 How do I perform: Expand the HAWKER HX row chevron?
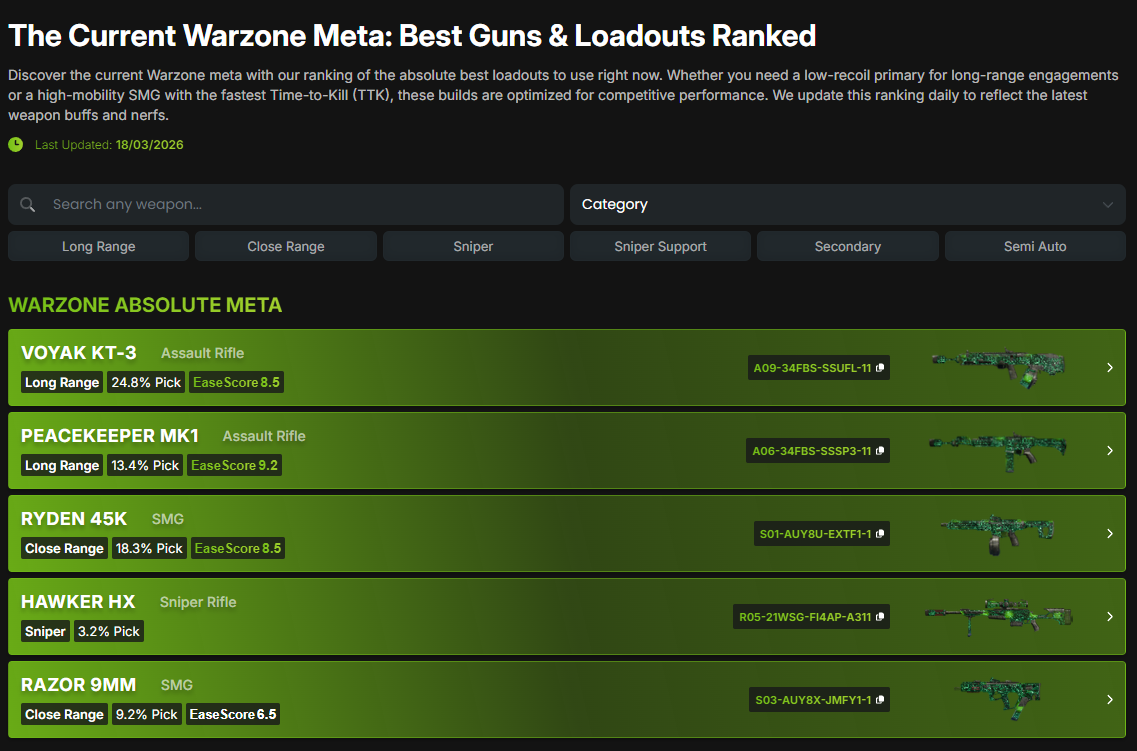tap(1109, 617)
